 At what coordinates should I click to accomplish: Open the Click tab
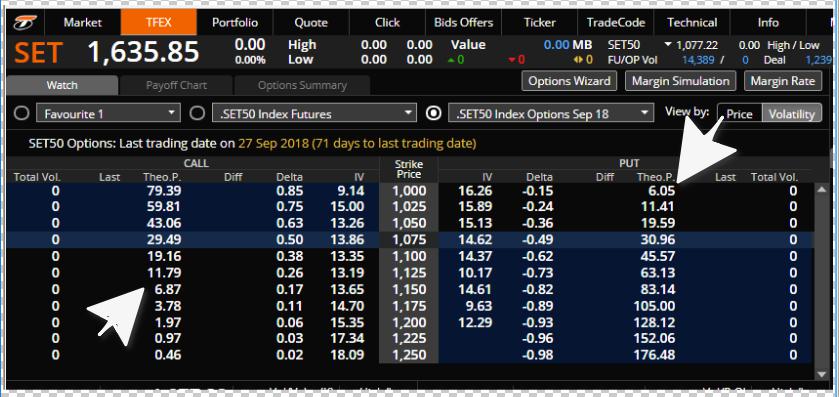(387, 22)
